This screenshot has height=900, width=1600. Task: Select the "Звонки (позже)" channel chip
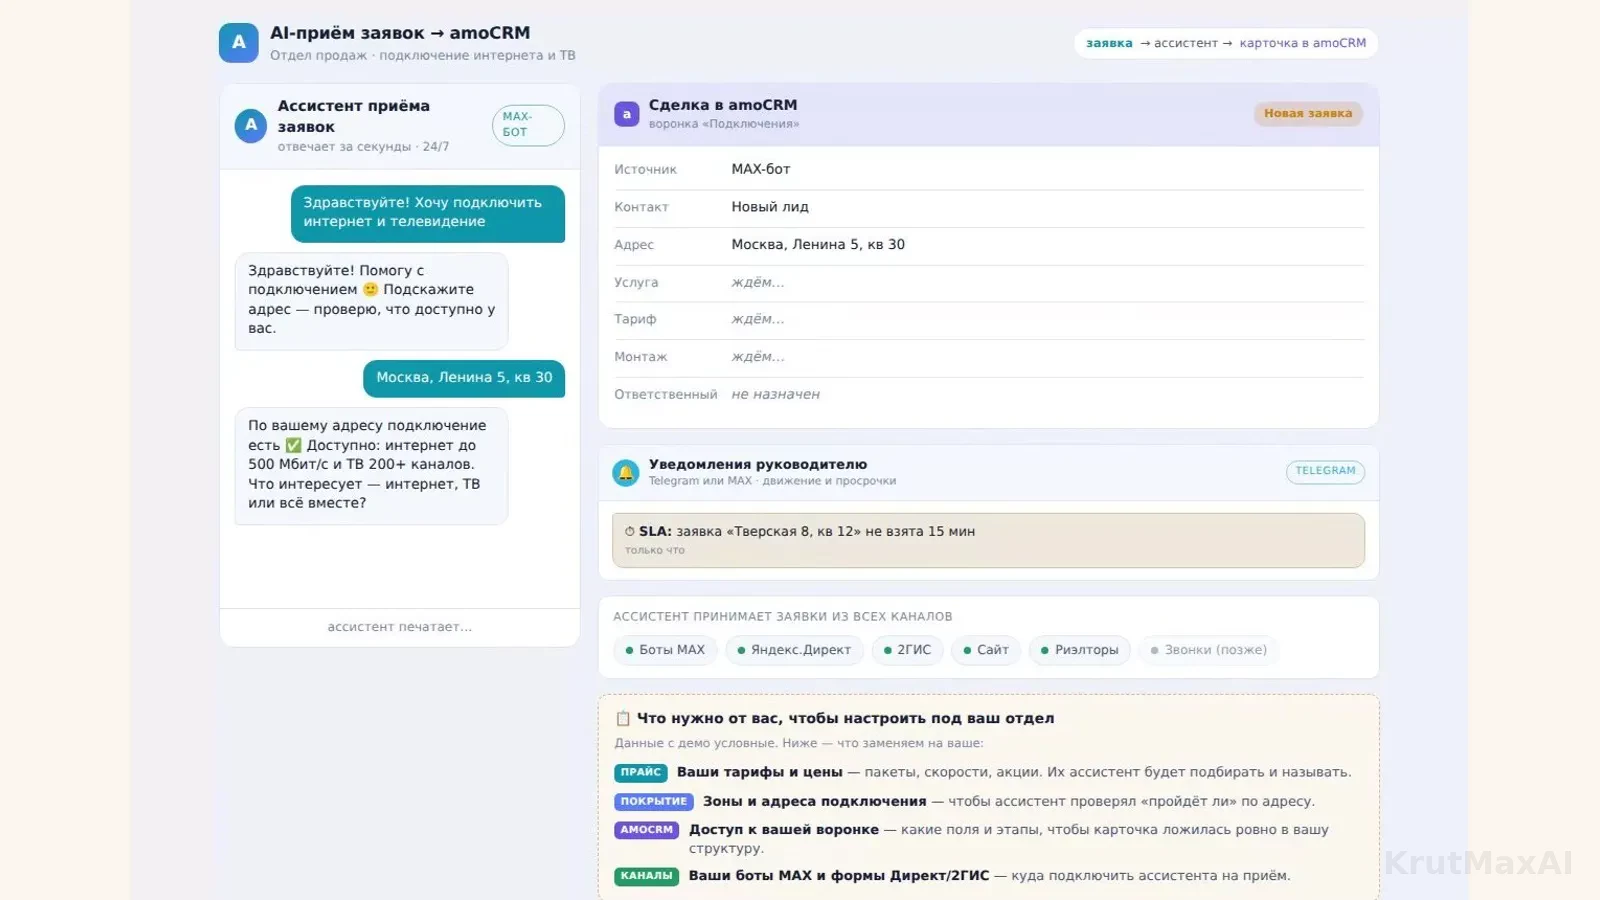tap(1209, 650)
